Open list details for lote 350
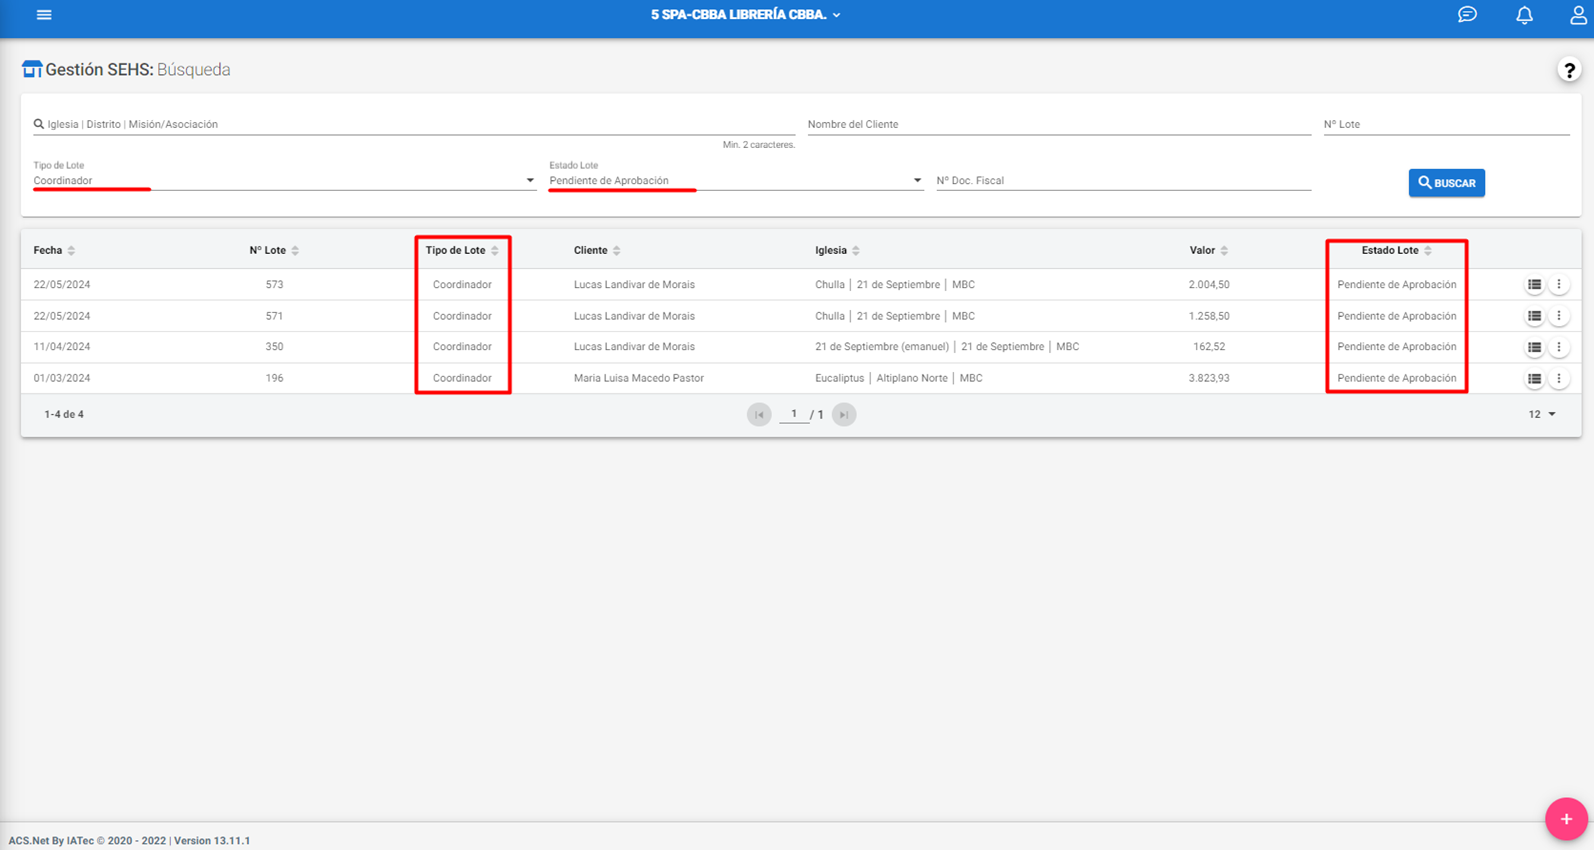Image resolution: width=1594 pixels, height=850 pixels. pos(1534,347)
